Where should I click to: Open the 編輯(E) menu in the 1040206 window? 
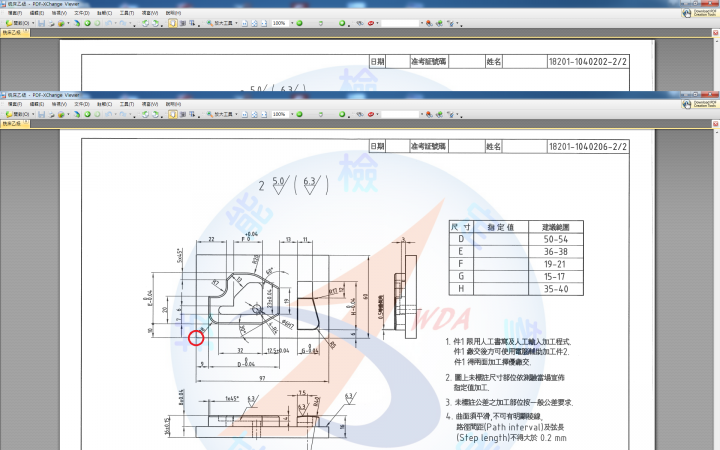[37, 104]
